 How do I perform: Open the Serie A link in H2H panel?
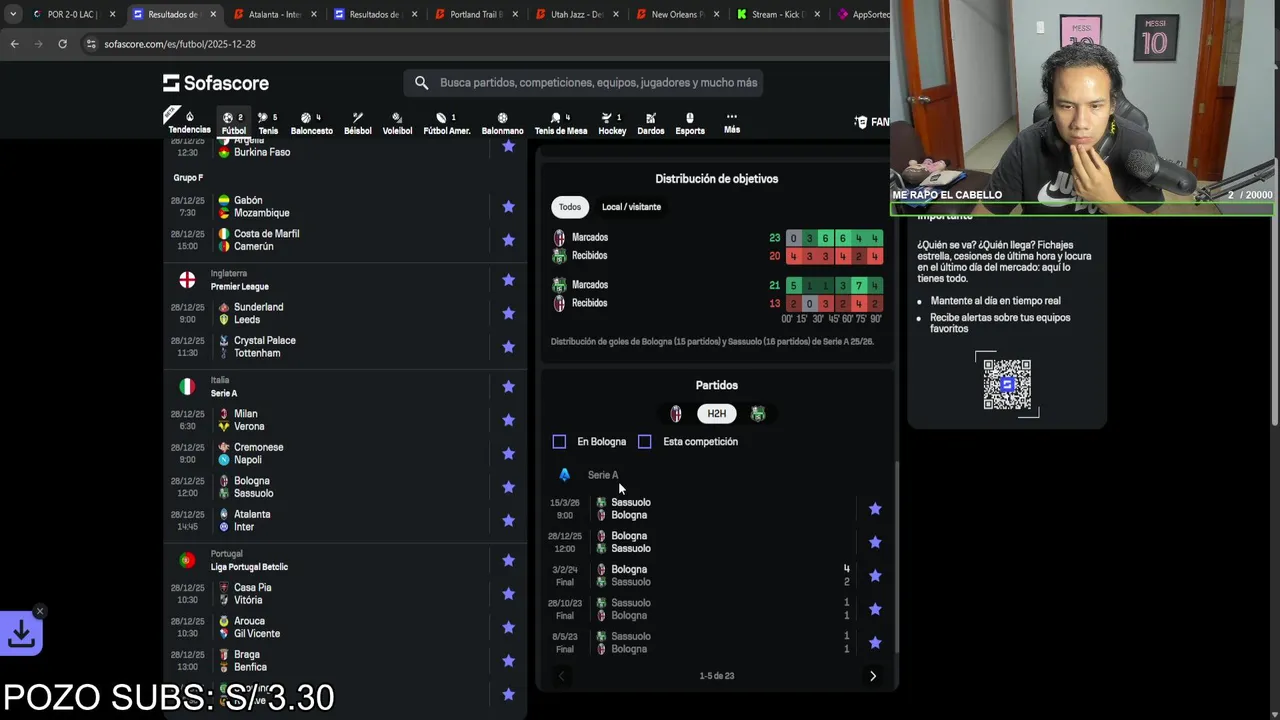tap(603, 475)
